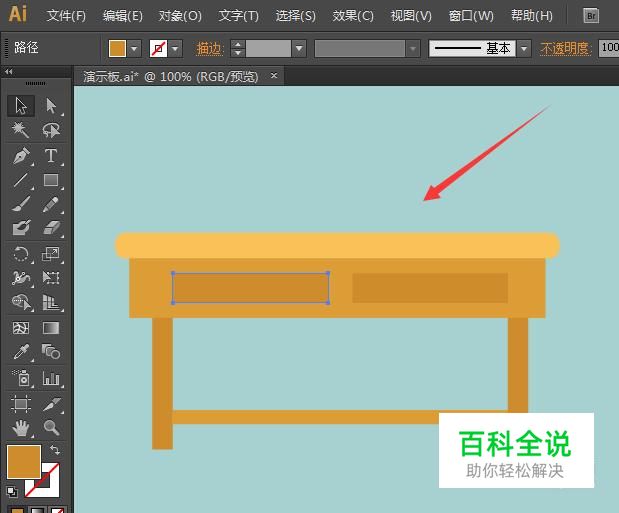Select the Zoom tool

51,428
